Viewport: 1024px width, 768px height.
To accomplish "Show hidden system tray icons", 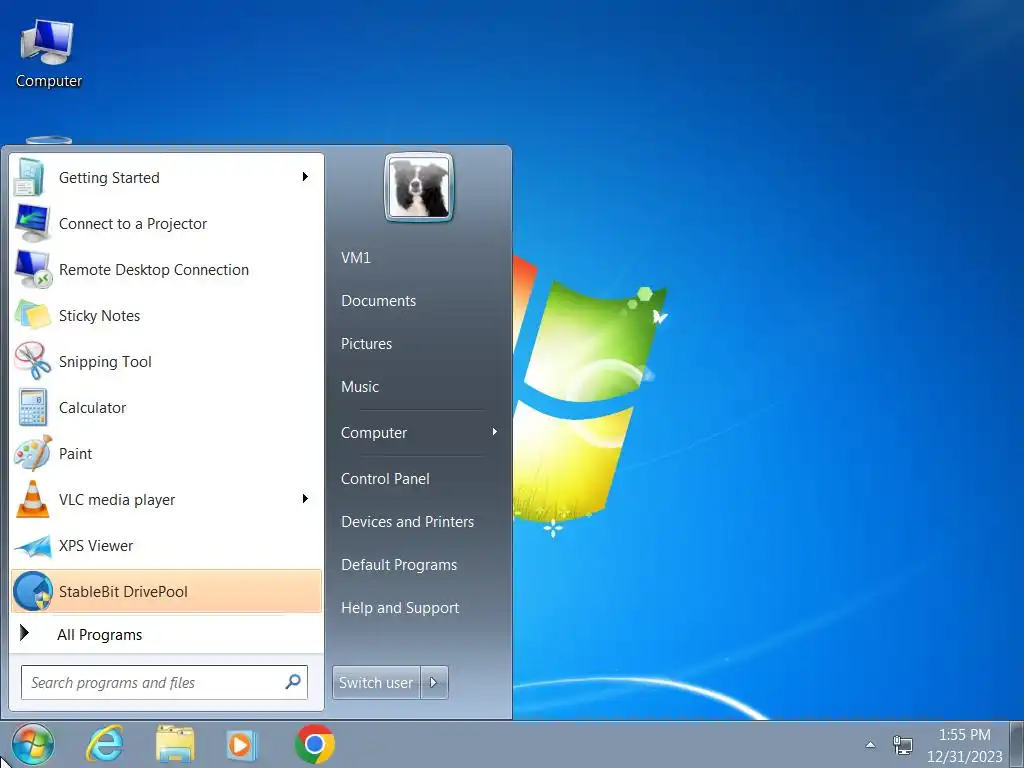I will pyautogui.click(x=871, y=744).
